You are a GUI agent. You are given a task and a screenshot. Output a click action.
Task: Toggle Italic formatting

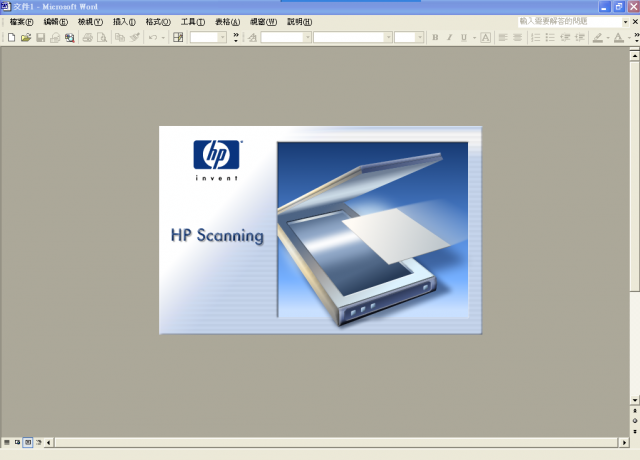pos(449,38)
